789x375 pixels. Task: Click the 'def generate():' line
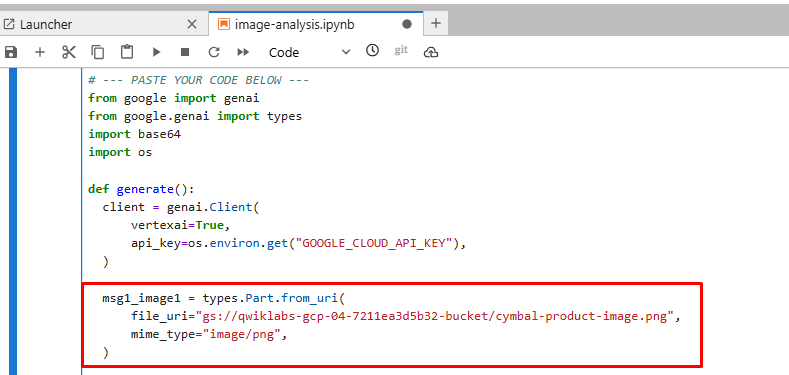[x=141, y=189]
